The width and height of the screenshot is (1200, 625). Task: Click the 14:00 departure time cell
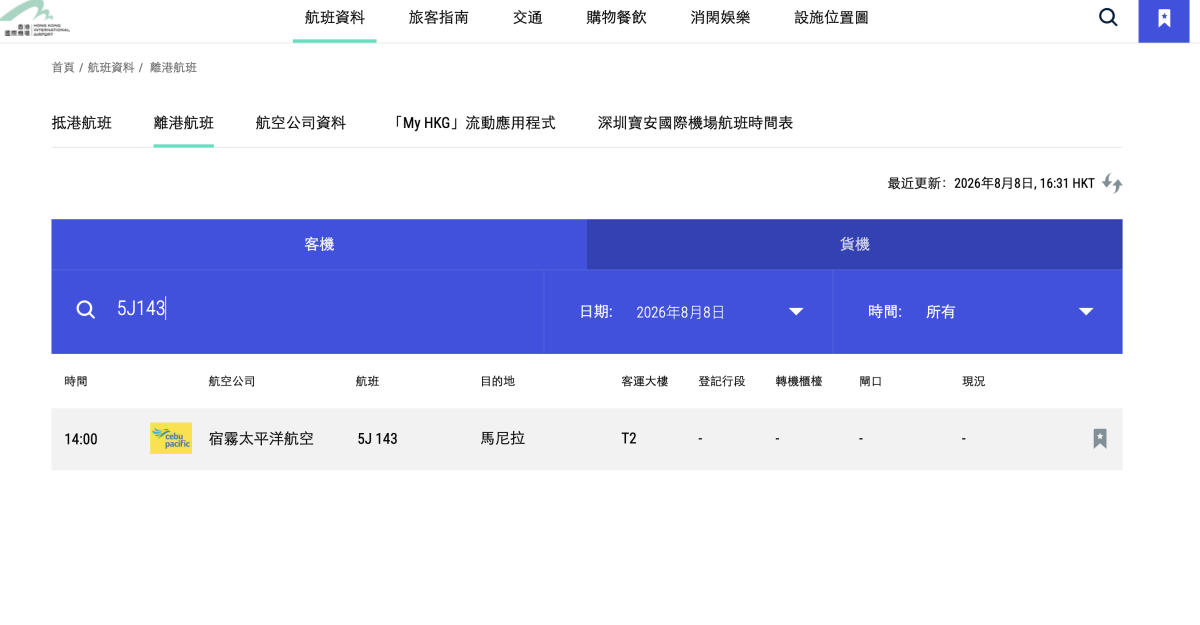81,439
